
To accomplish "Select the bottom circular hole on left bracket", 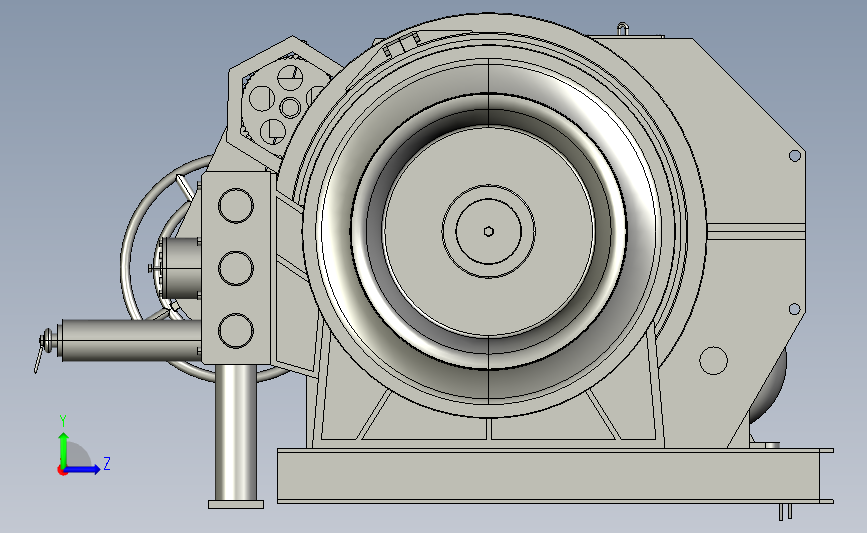I will pos(236,331).
